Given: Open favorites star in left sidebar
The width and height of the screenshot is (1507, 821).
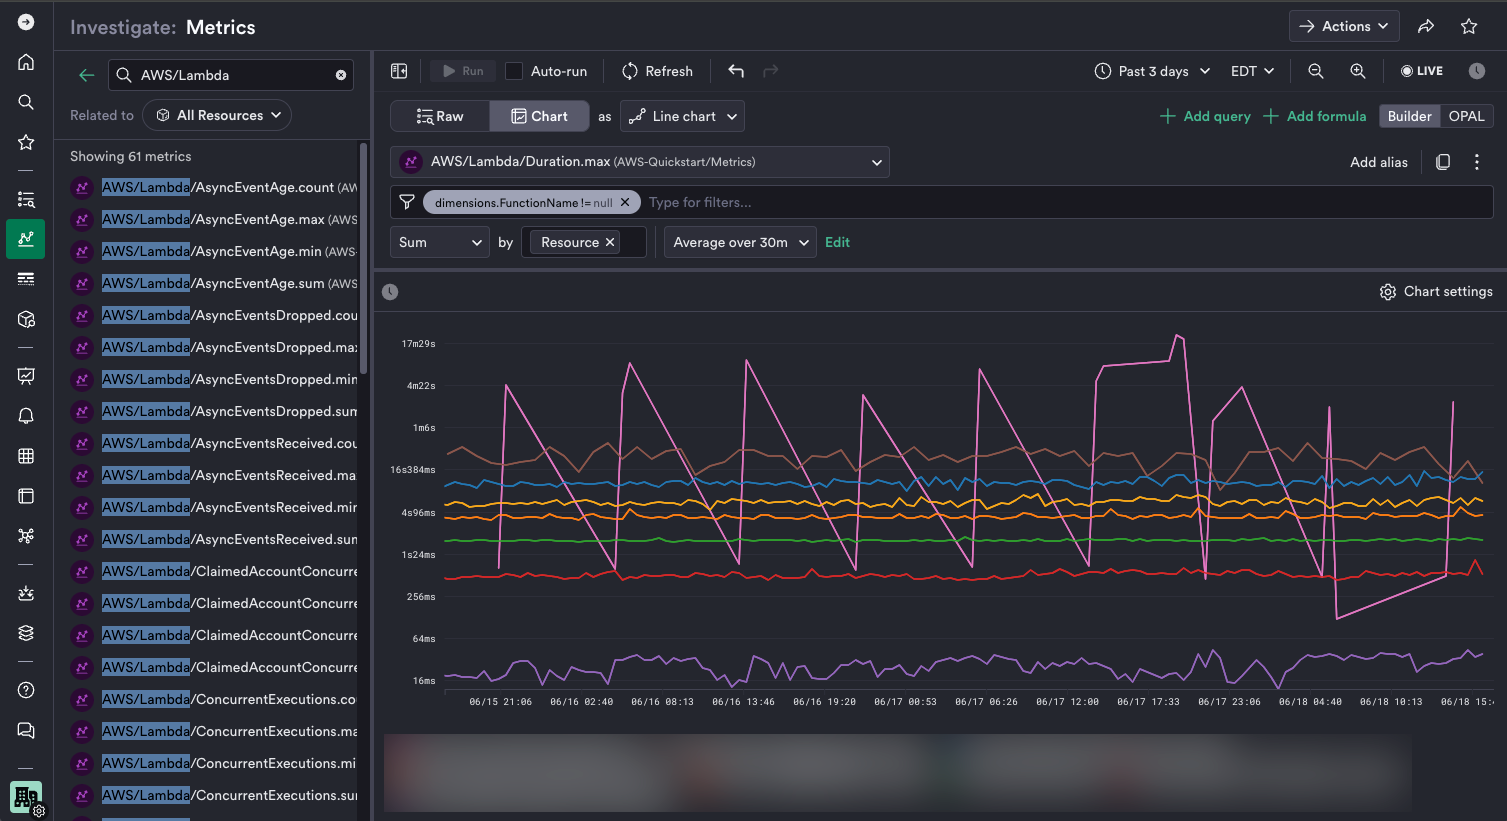Looking at the screenshot, I should click(26, 142).
